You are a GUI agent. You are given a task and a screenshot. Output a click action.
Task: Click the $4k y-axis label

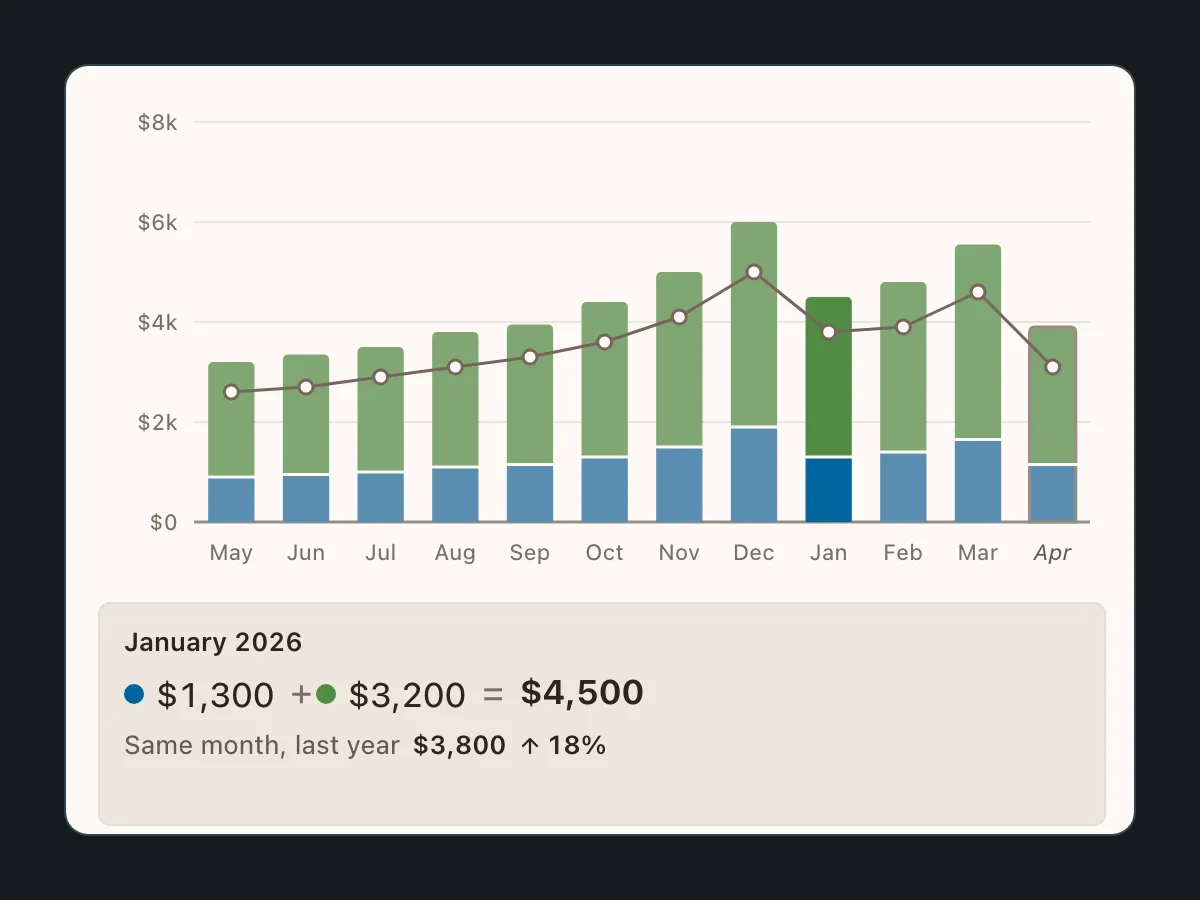point(158,322)
